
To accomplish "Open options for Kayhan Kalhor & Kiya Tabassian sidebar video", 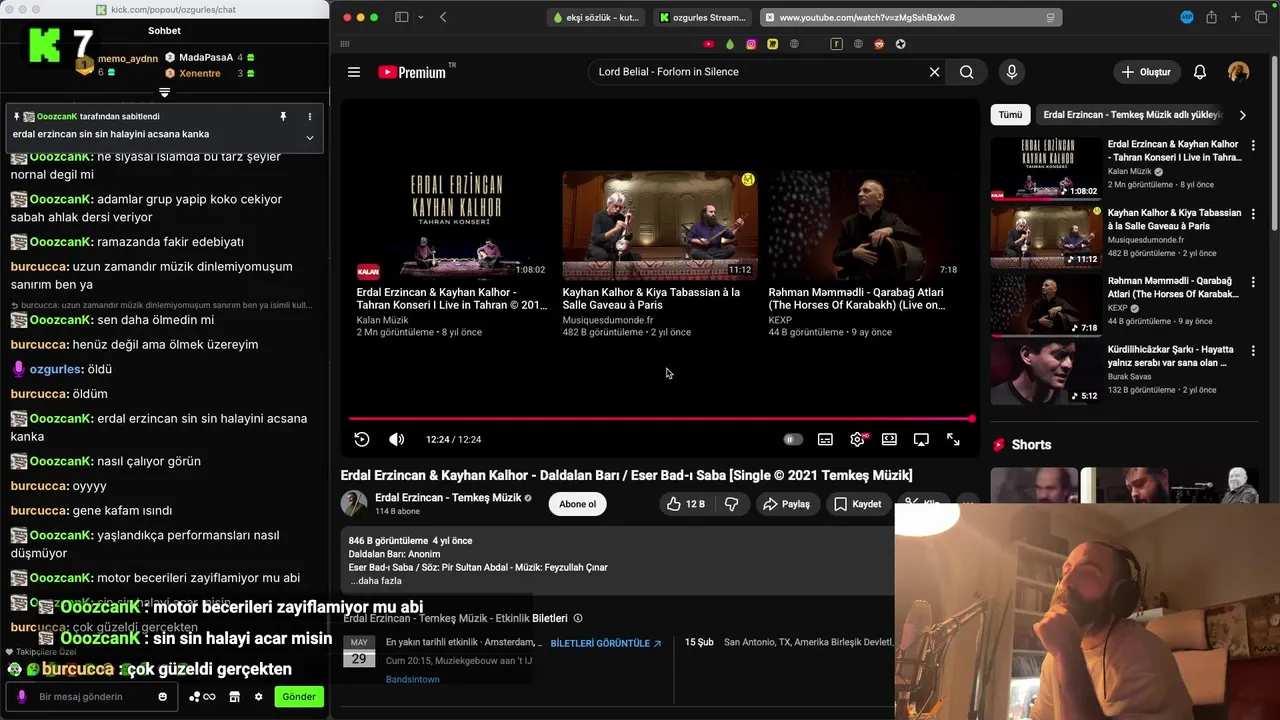I will [x=1253, y=213].
